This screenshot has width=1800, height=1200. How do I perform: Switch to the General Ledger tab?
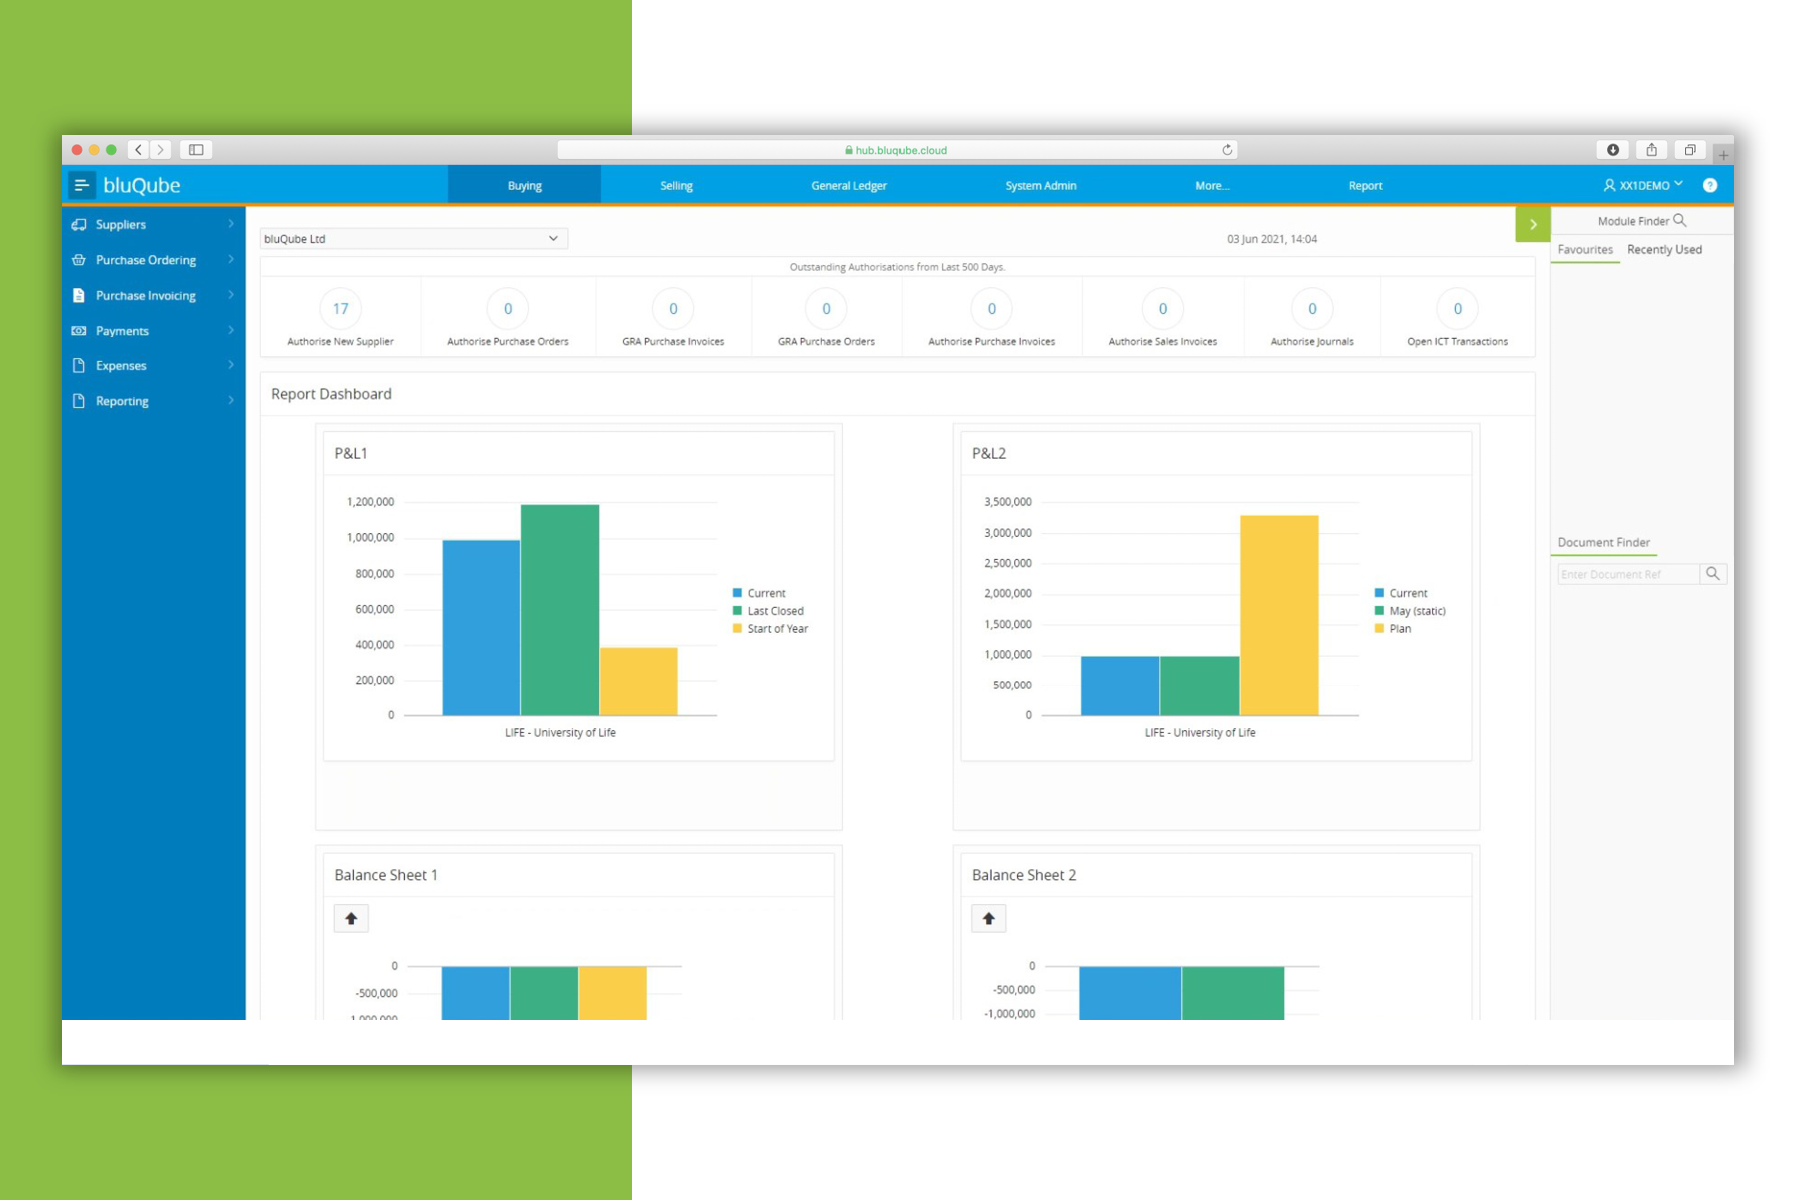[849, 186]
